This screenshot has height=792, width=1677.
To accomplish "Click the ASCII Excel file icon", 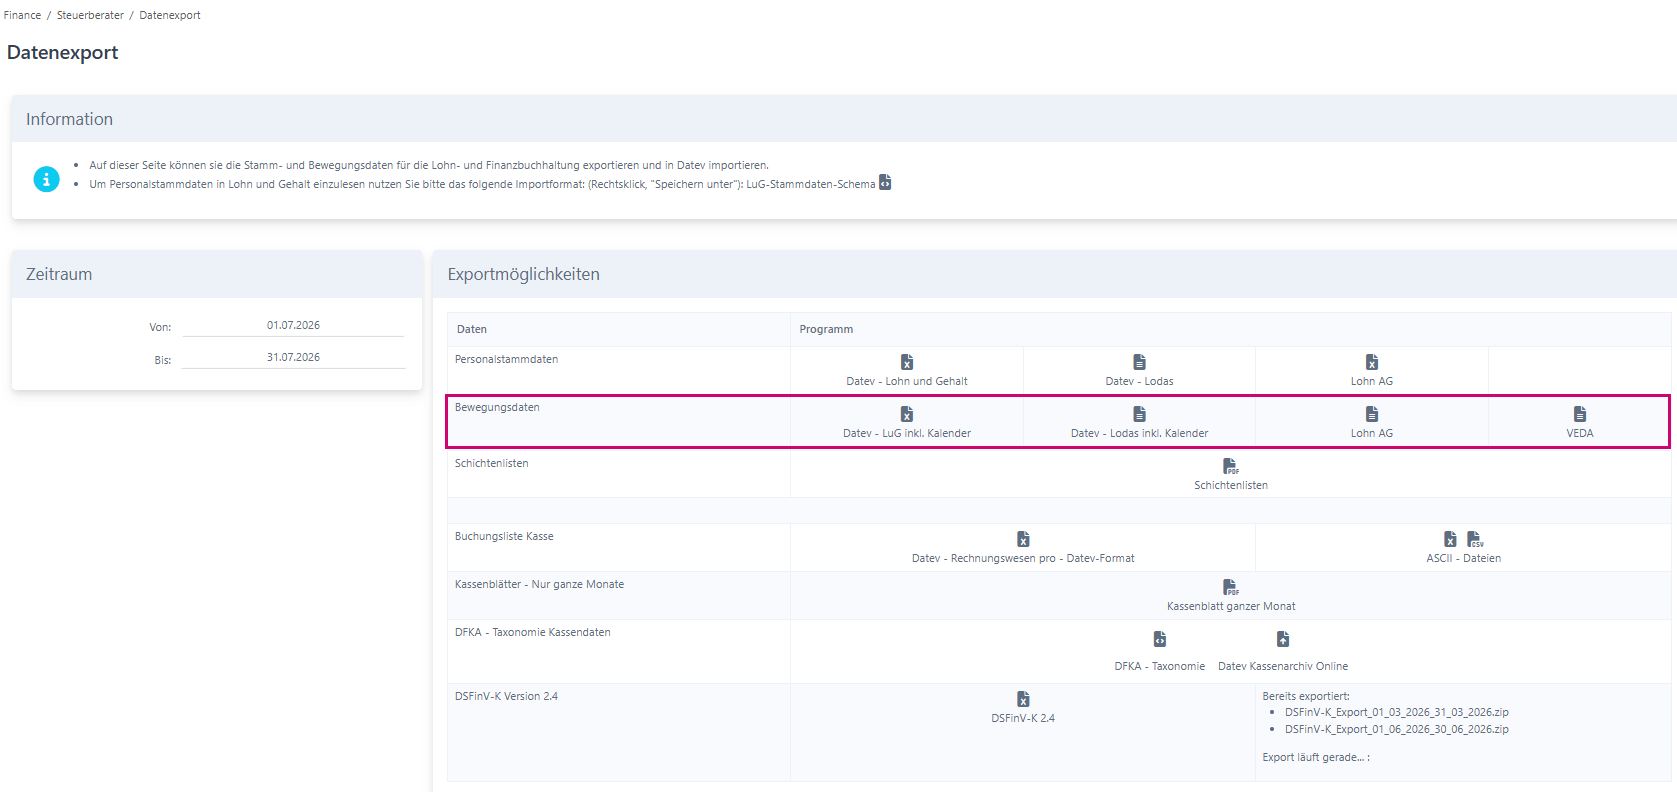I will point(1450,539).
